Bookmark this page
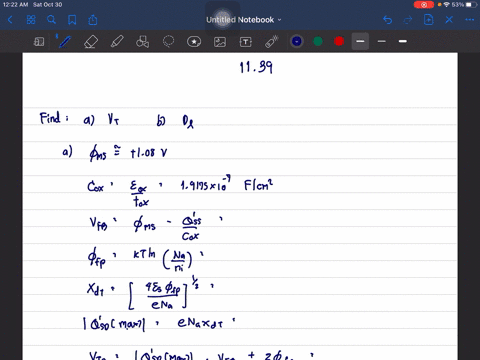This screenshot has height=360, width=480. [72, 20]
